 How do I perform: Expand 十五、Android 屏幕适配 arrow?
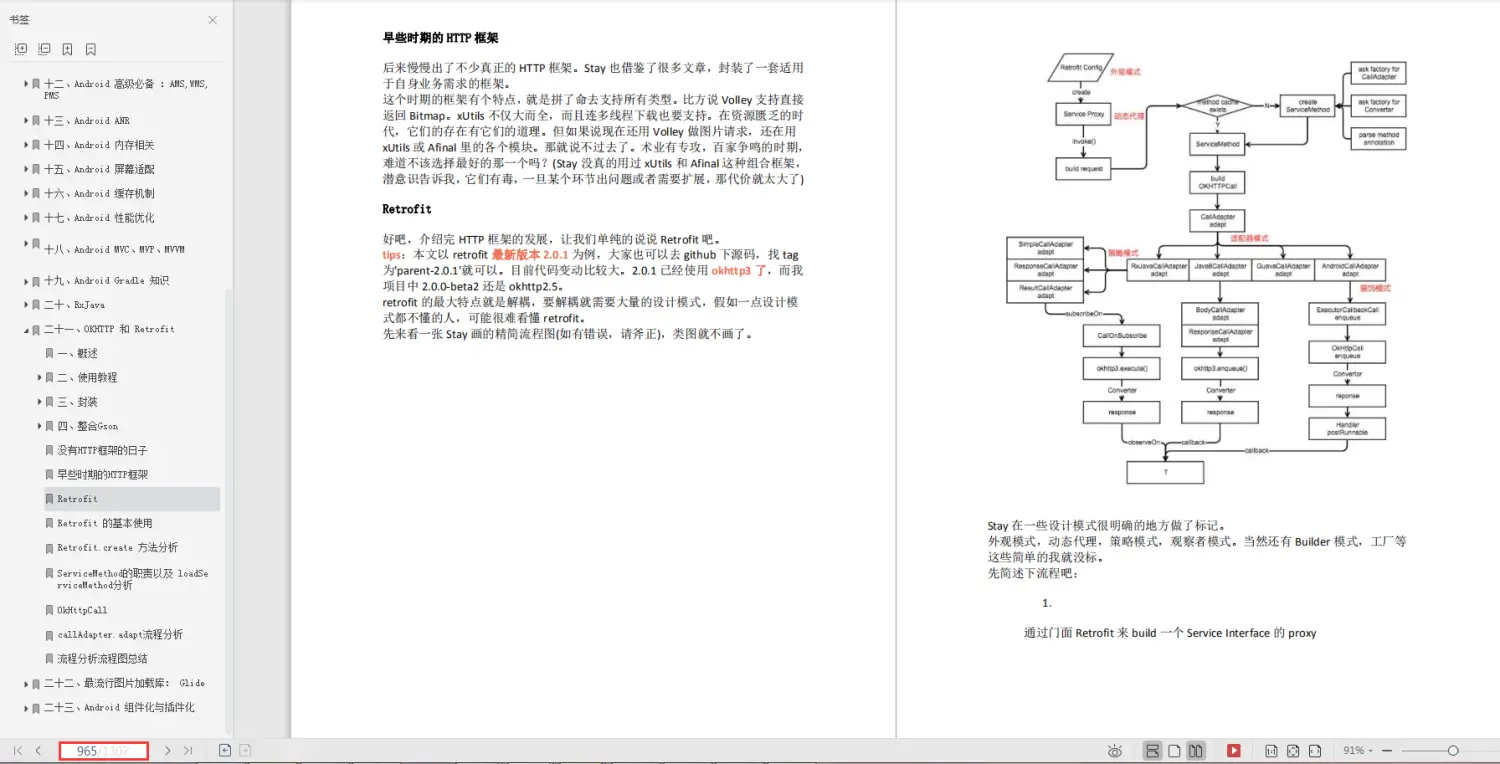[x=26, y=169]
